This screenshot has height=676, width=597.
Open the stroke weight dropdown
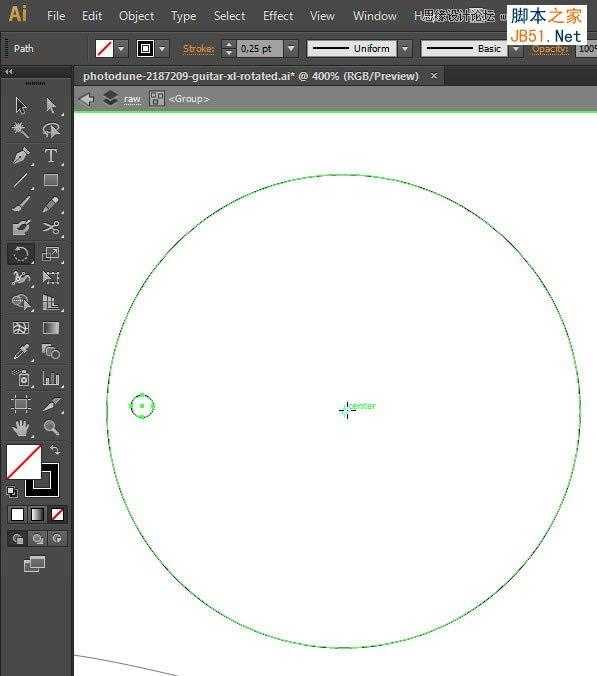coord(292,48)
